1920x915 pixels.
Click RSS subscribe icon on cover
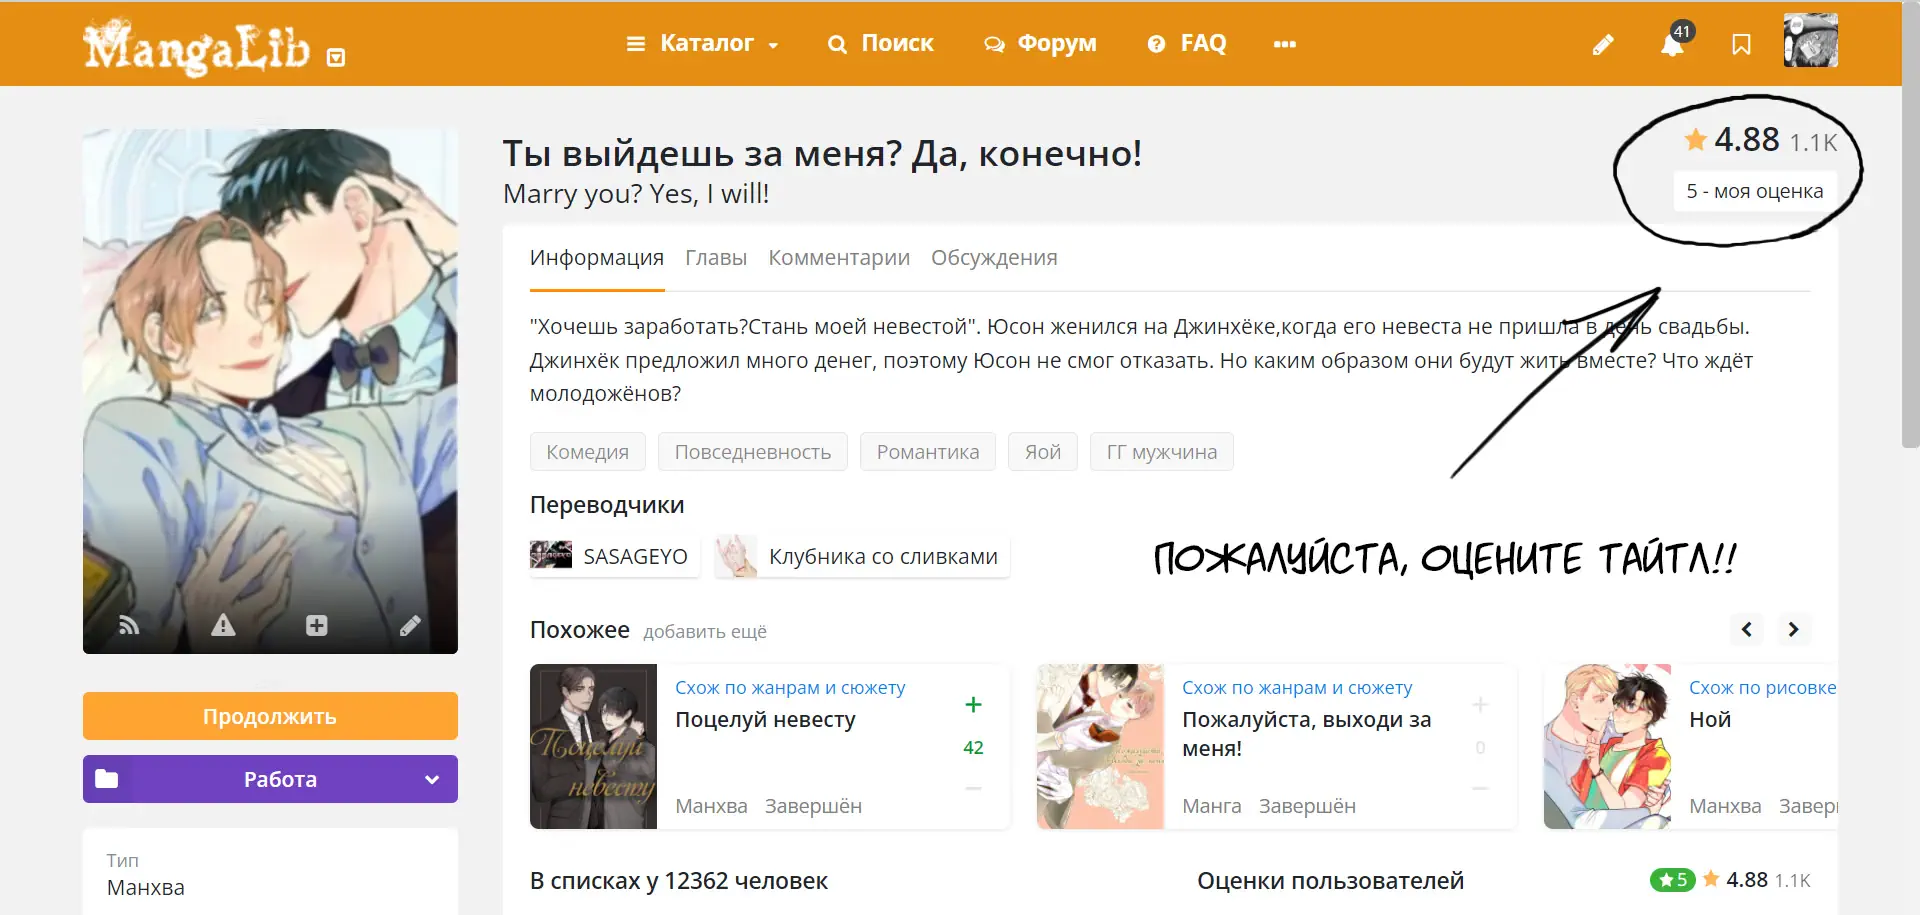point(129,626)
